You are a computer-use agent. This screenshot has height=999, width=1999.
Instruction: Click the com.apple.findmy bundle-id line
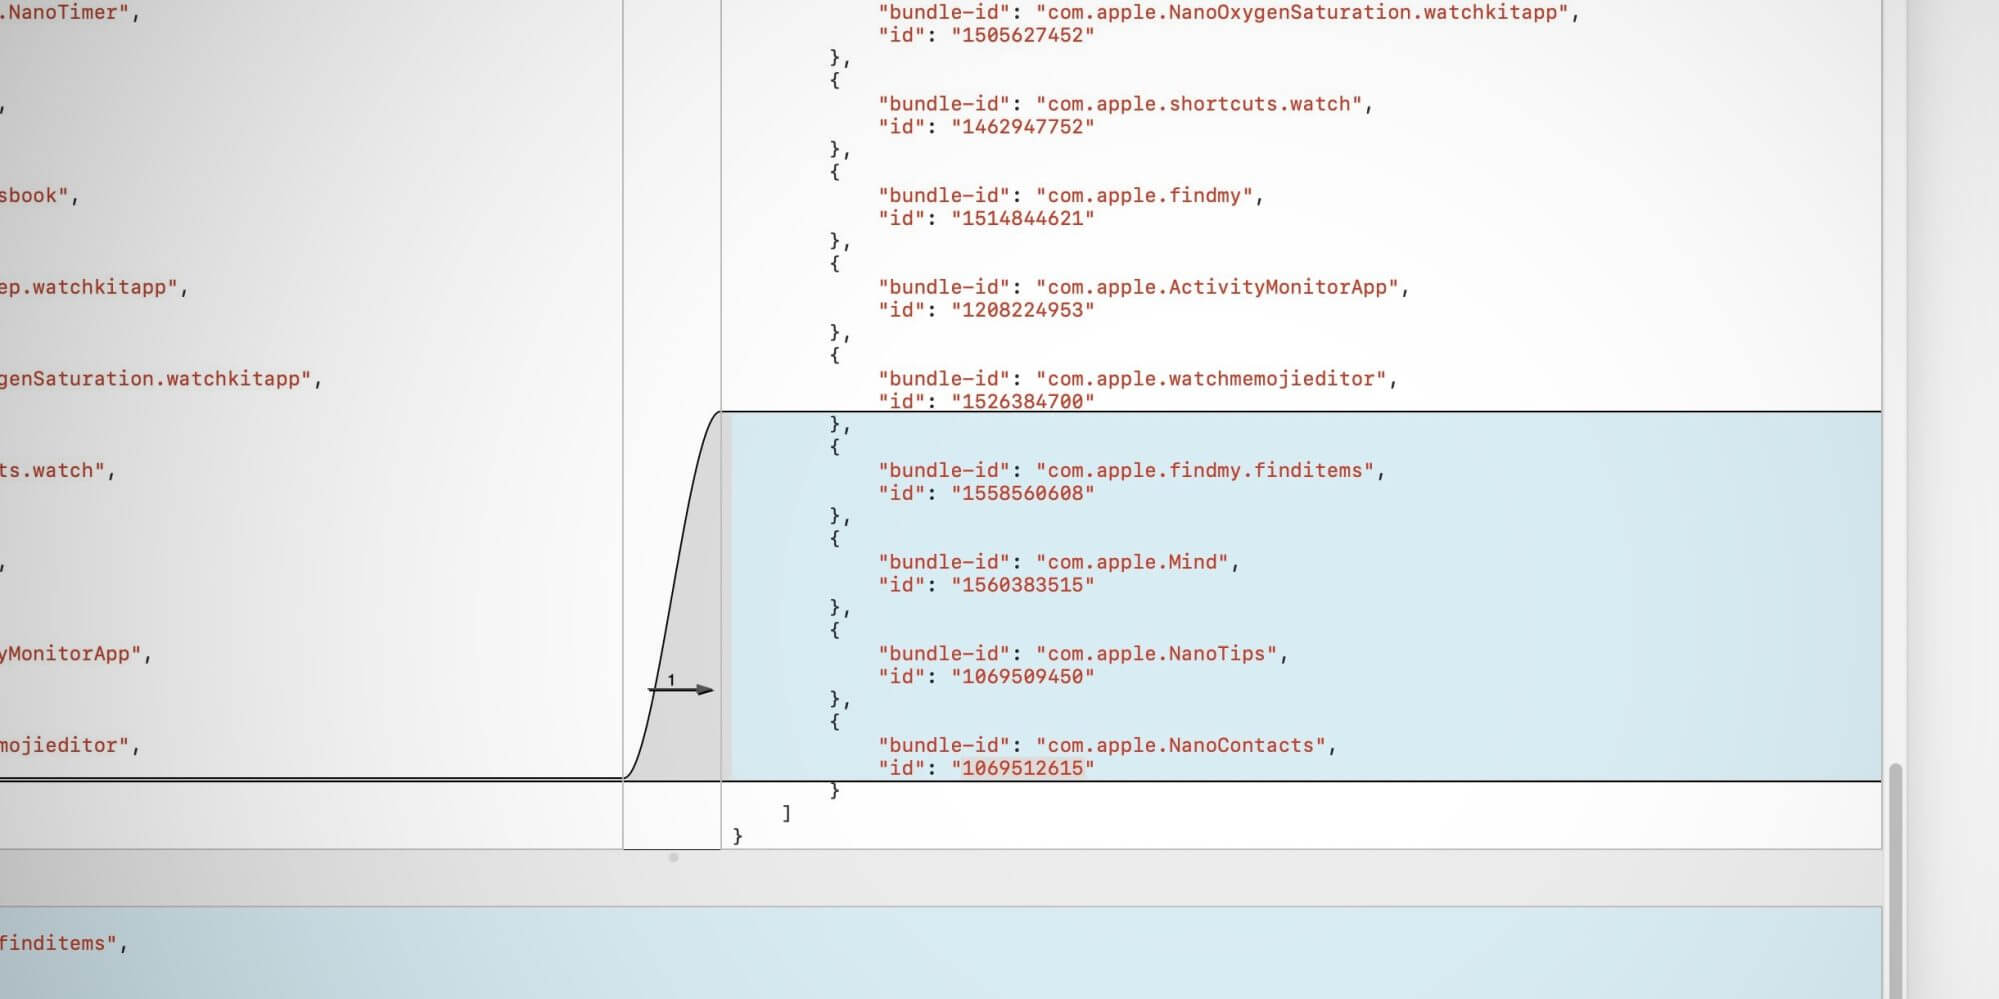pyautogui.click(x=1070, y=196)
